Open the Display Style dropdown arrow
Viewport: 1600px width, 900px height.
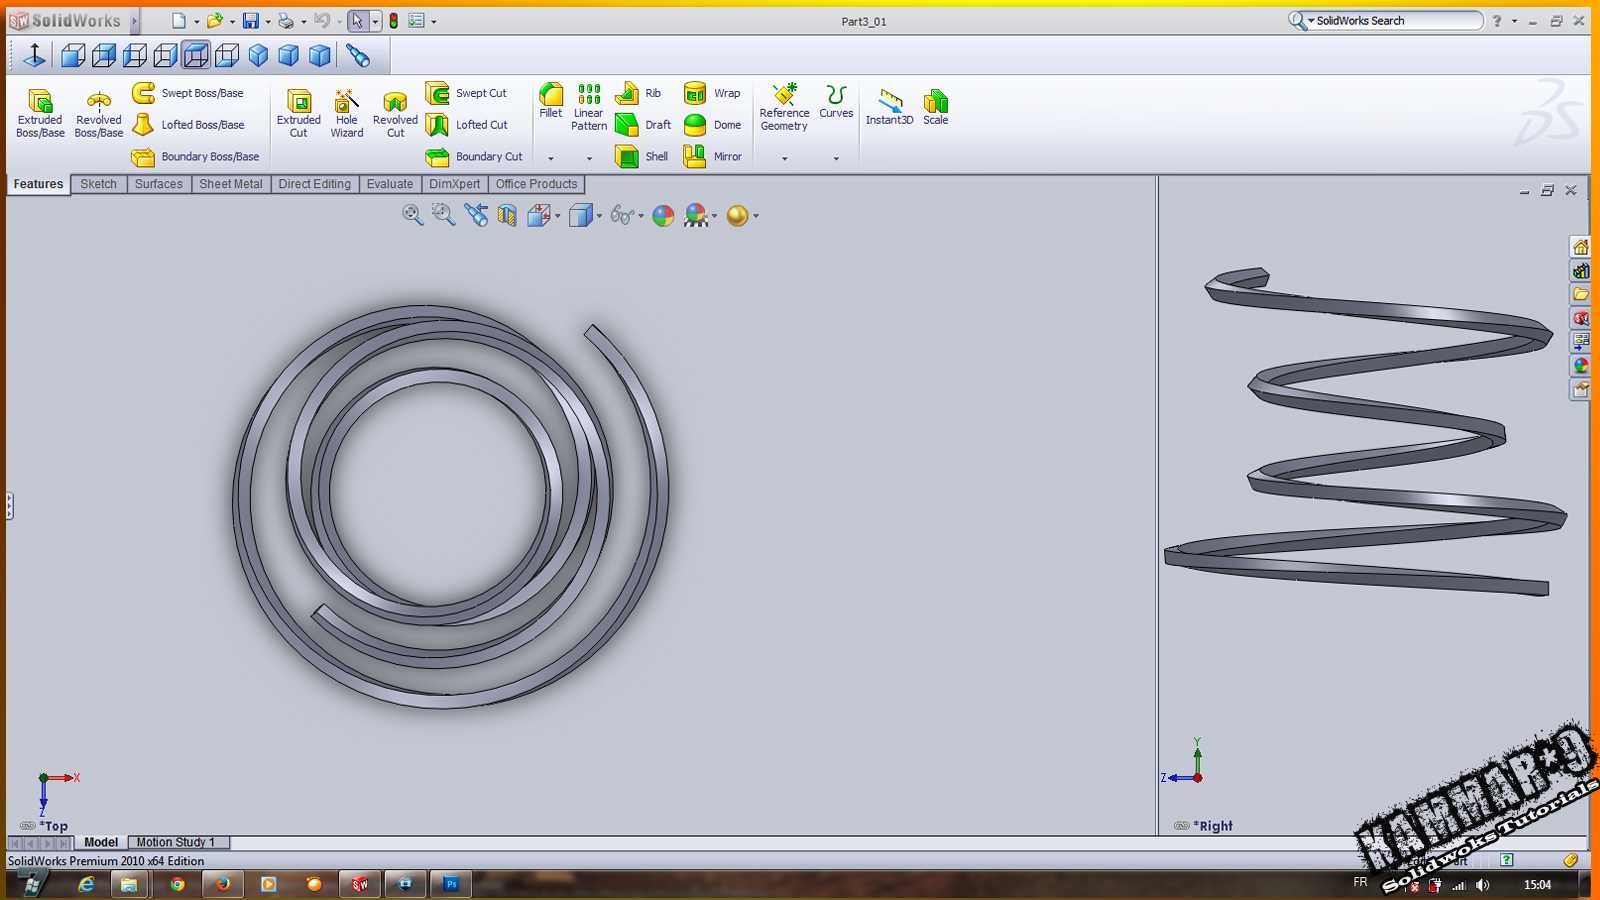(599, 216)
